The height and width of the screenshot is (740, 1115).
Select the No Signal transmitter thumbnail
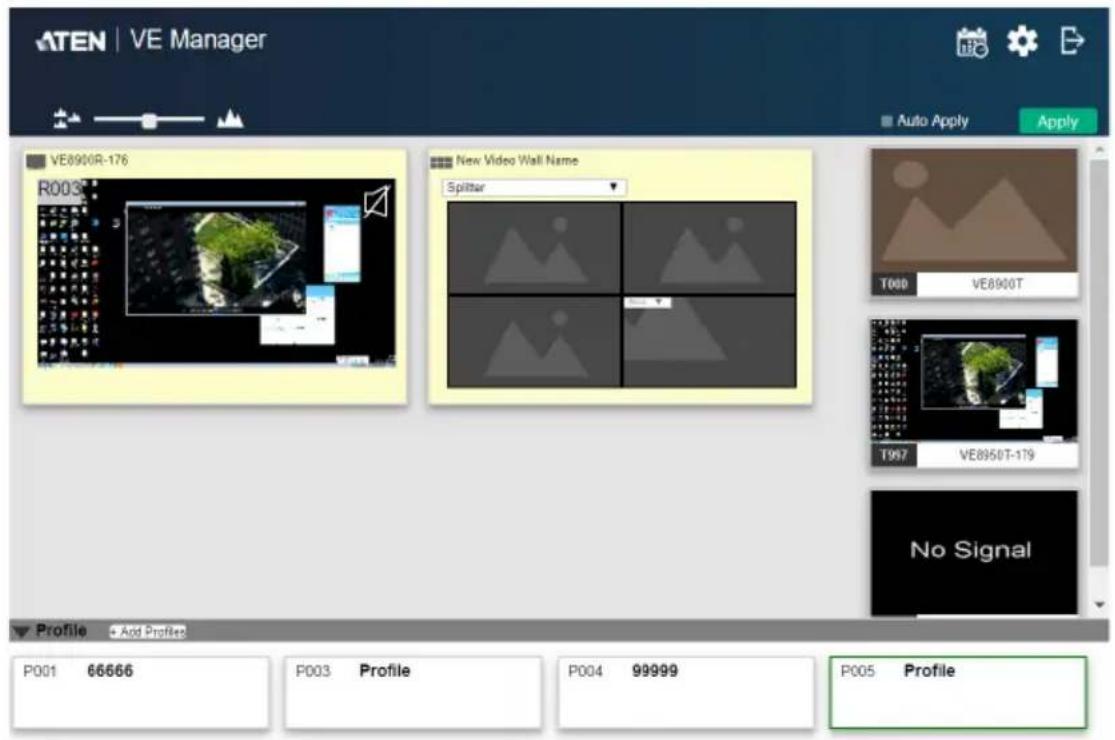973,551
